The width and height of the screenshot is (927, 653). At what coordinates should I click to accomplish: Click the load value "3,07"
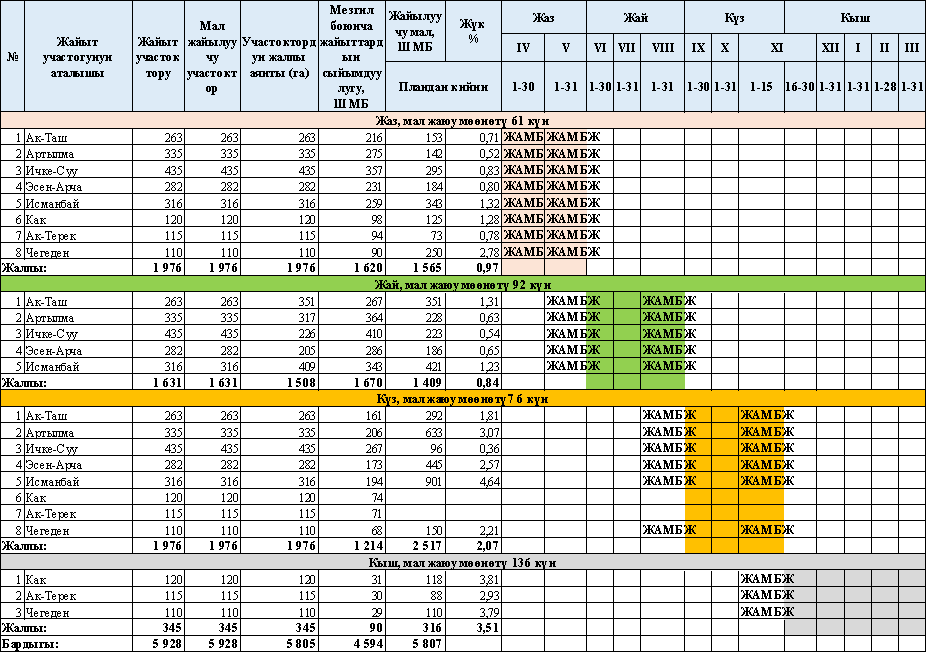[473, 432]
